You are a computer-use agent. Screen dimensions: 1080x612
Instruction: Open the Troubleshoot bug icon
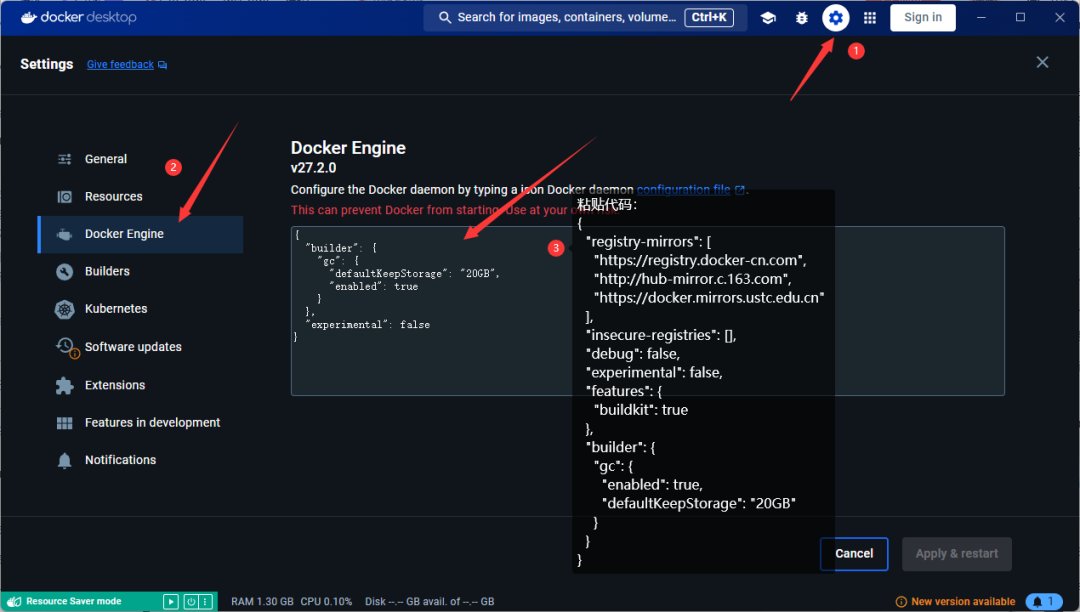click(x=802, y=18)
